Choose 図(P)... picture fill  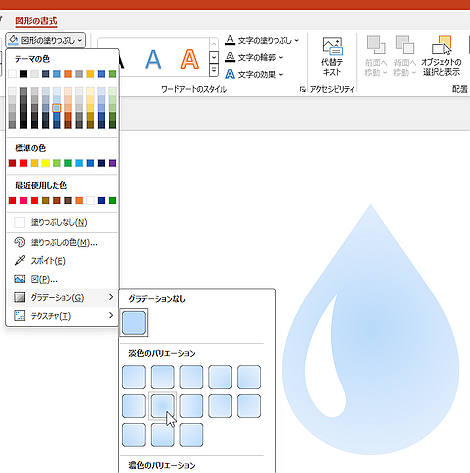pyautogui.click(x=63, y=279)
